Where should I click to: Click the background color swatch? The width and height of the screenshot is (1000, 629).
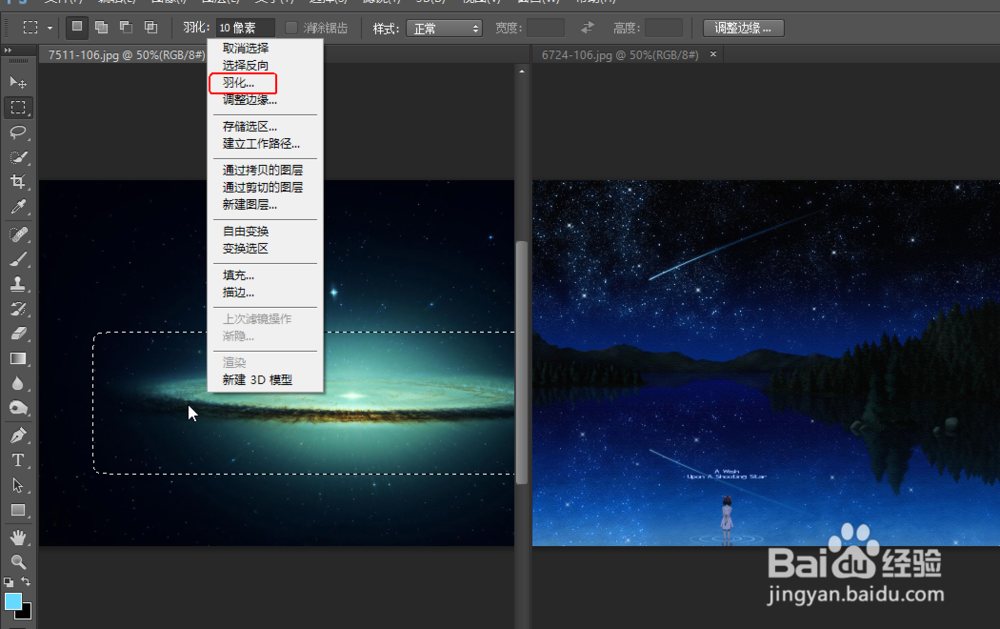click(x=25, y=613)
